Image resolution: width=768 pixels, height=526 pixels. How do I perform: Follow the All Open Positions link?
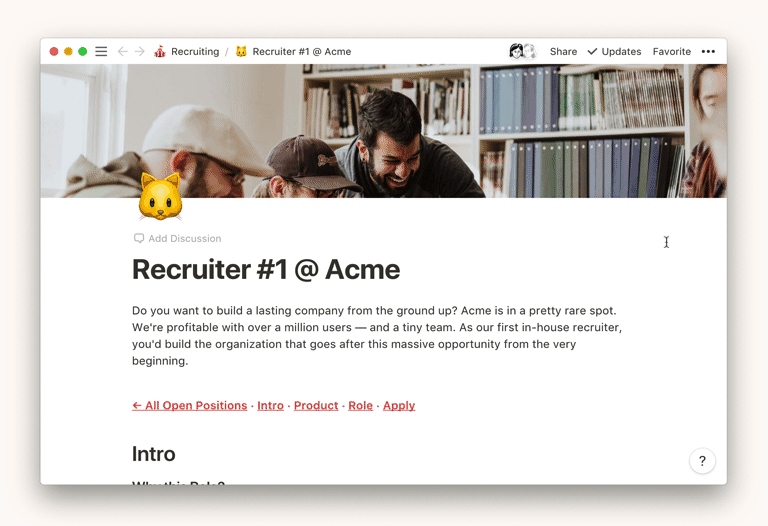(x=190, y=406)
